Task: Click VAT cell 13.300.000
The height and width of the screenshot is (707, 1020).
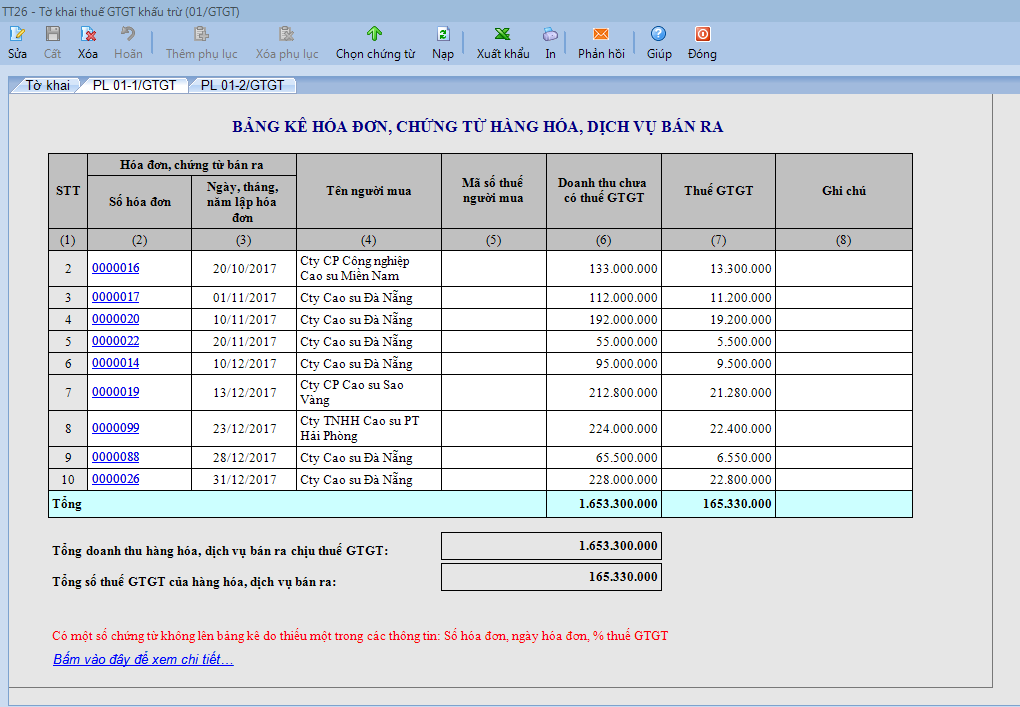Action: pos(718,269)
